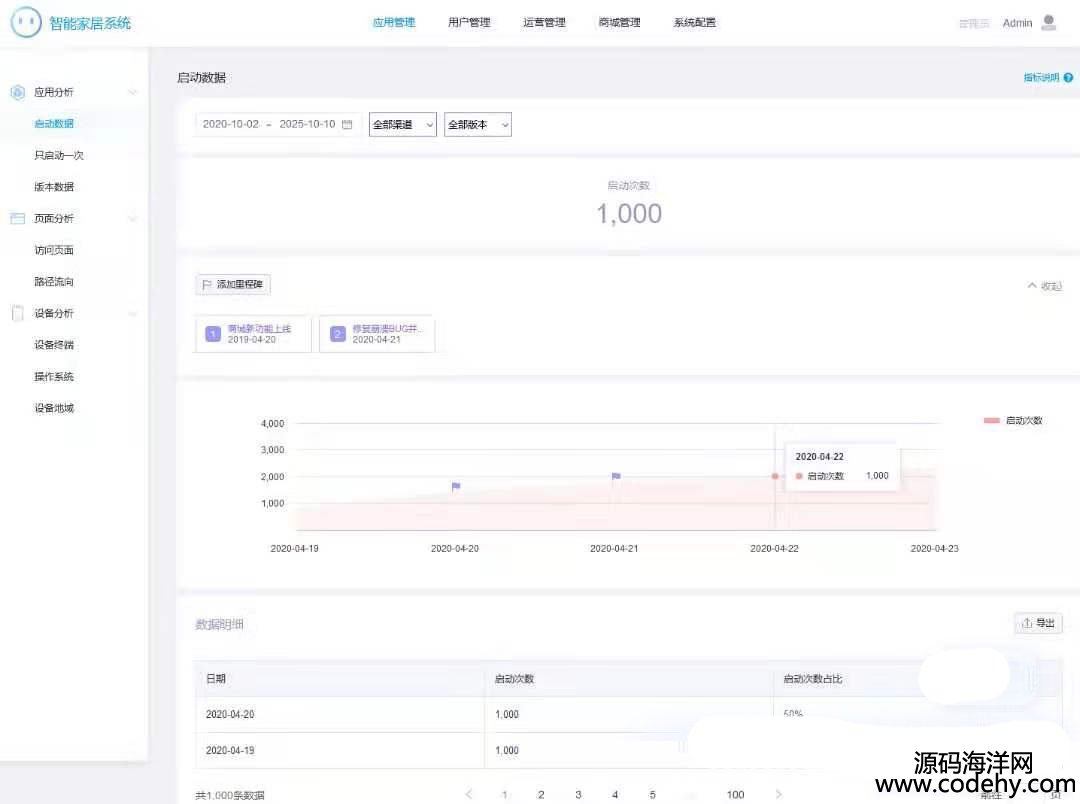Open the 全部版本 dropdown
This screenshot has height=804, width=1080.
[x=478, y=125]
